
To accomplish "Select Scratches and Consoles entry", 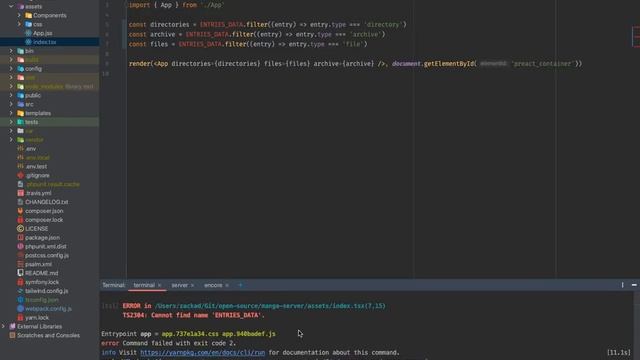I will point(49,336).
